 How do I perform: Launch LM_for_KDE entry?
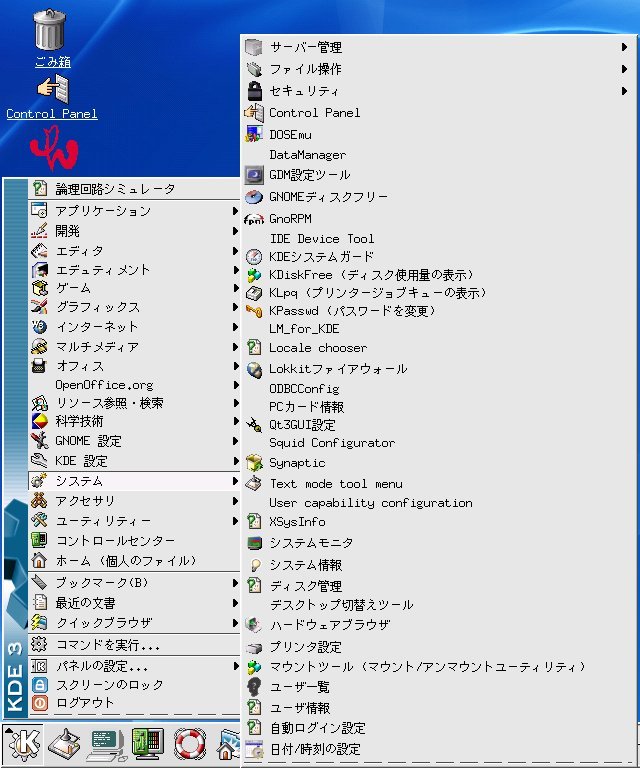point(439,329)
